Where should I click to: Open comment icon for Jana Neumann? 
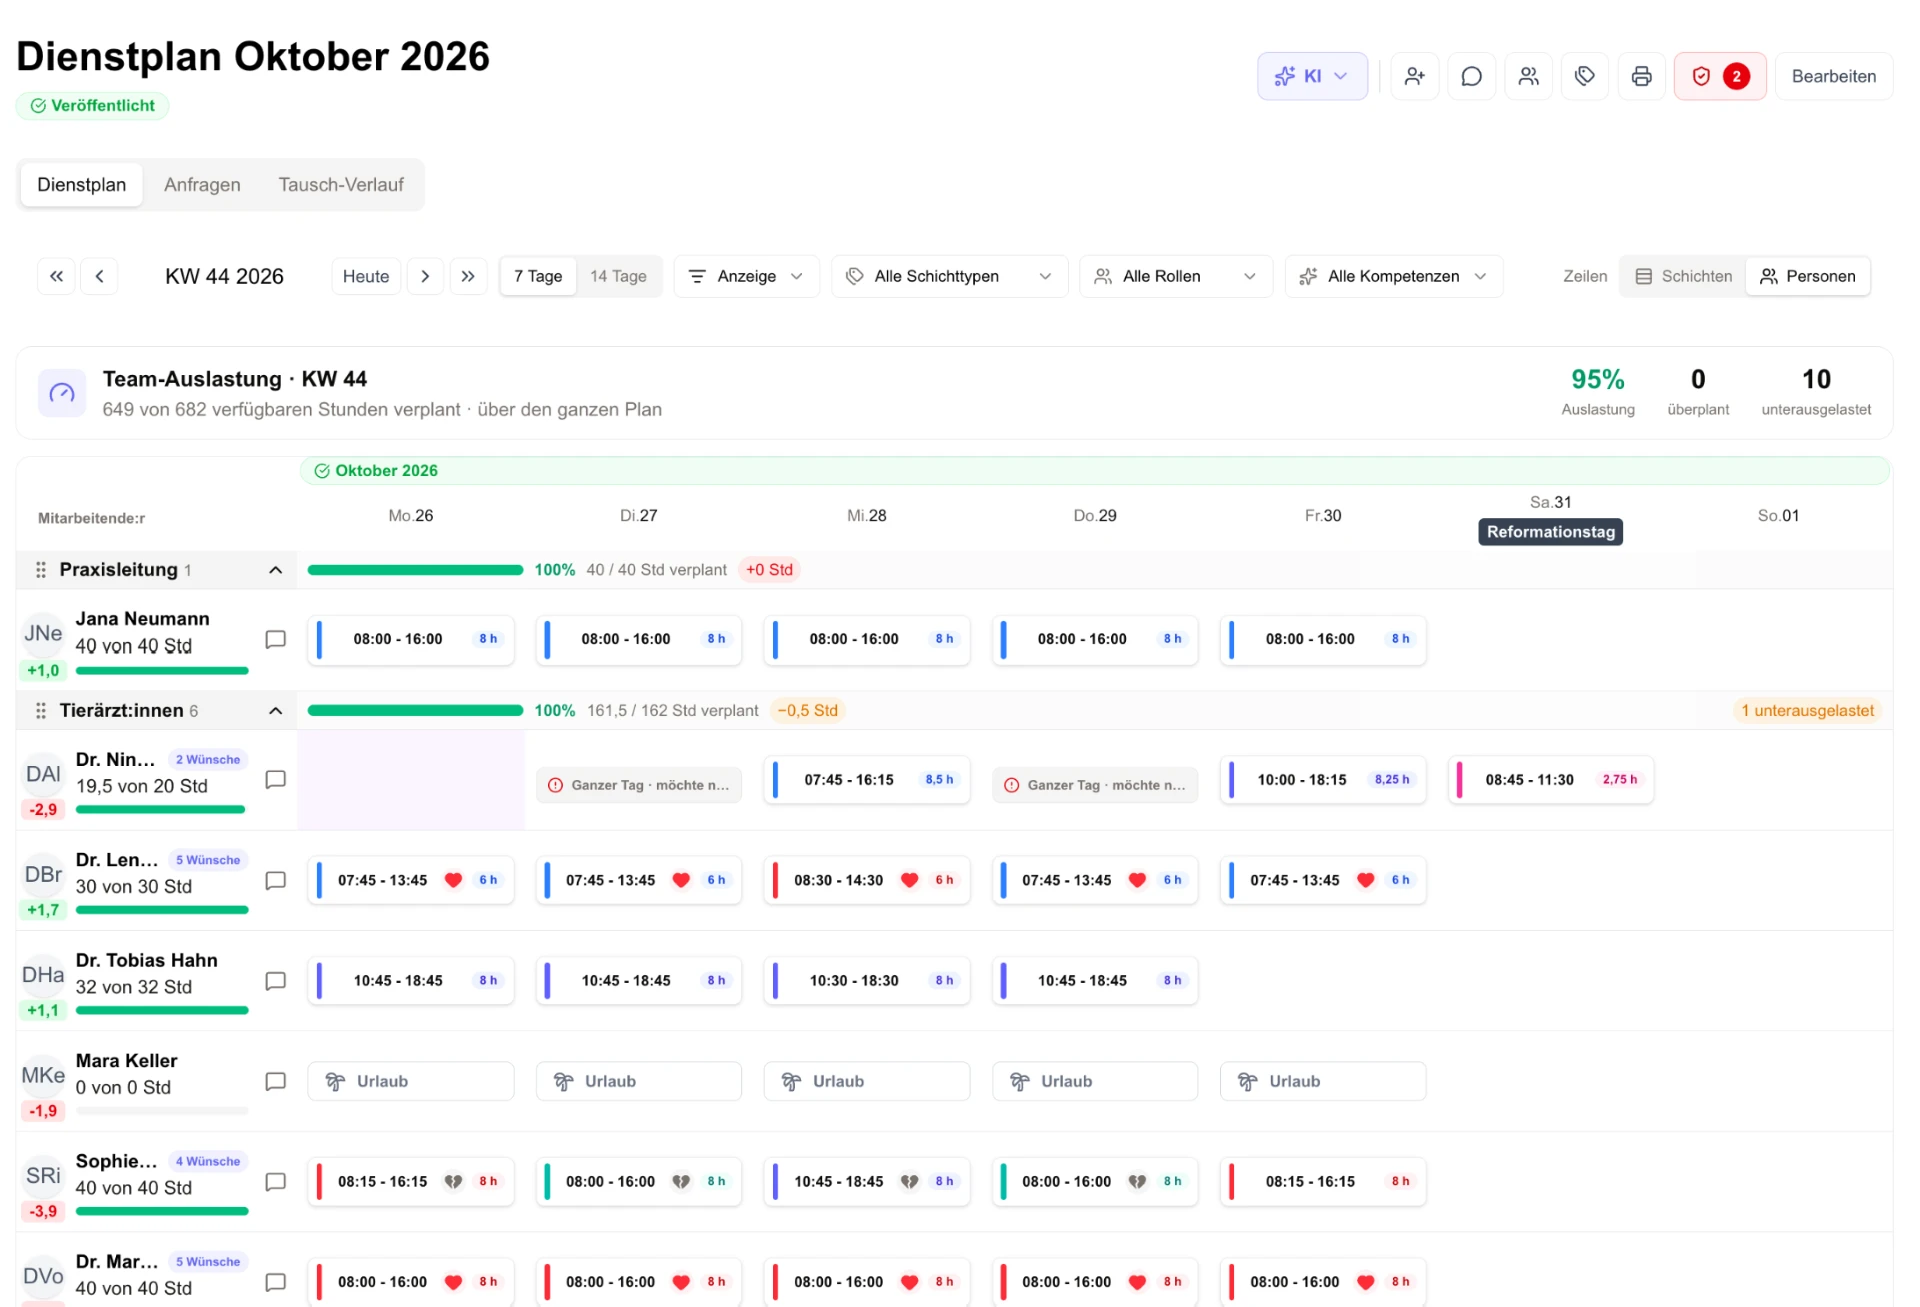[275, 639]
